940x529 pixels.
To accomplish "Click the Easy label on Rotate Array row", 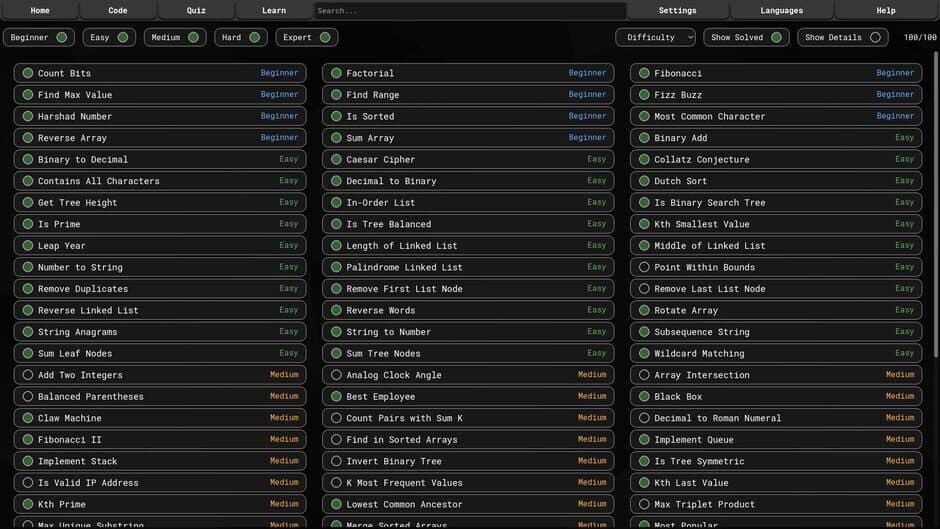I will click(905, 310).
